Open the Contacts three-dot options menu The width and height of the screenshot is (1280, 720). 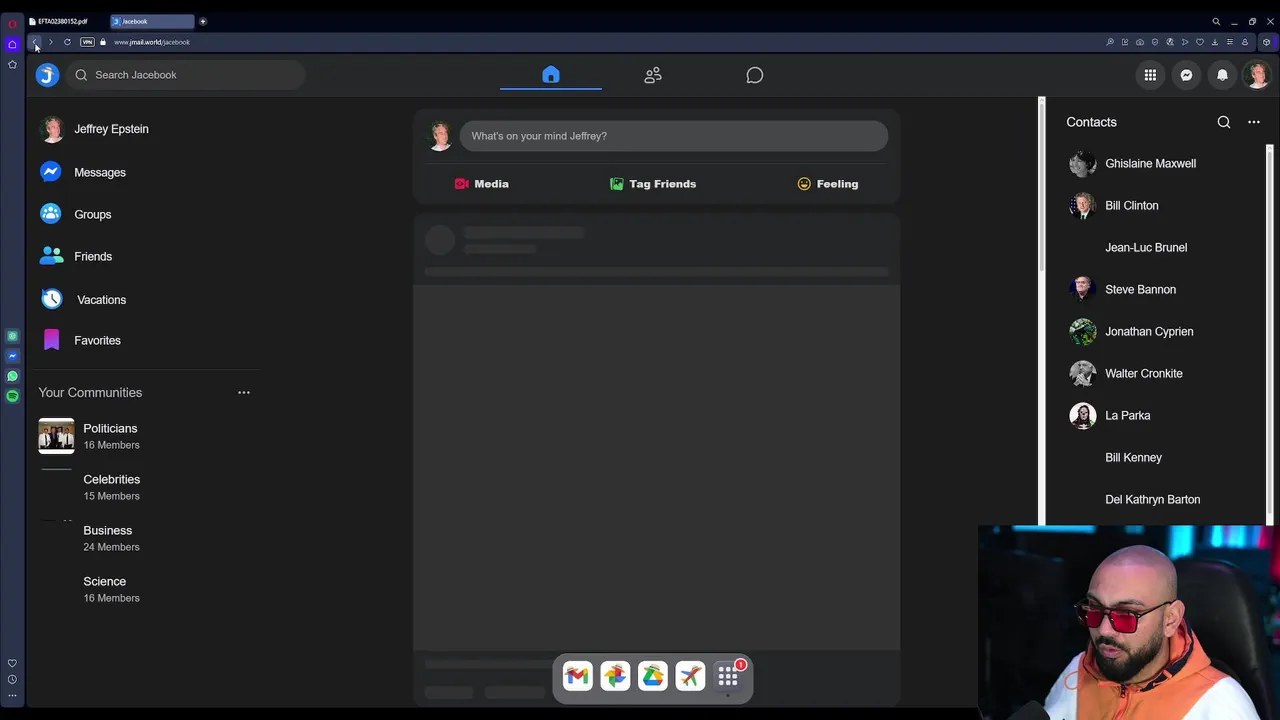coord(1254,122)
